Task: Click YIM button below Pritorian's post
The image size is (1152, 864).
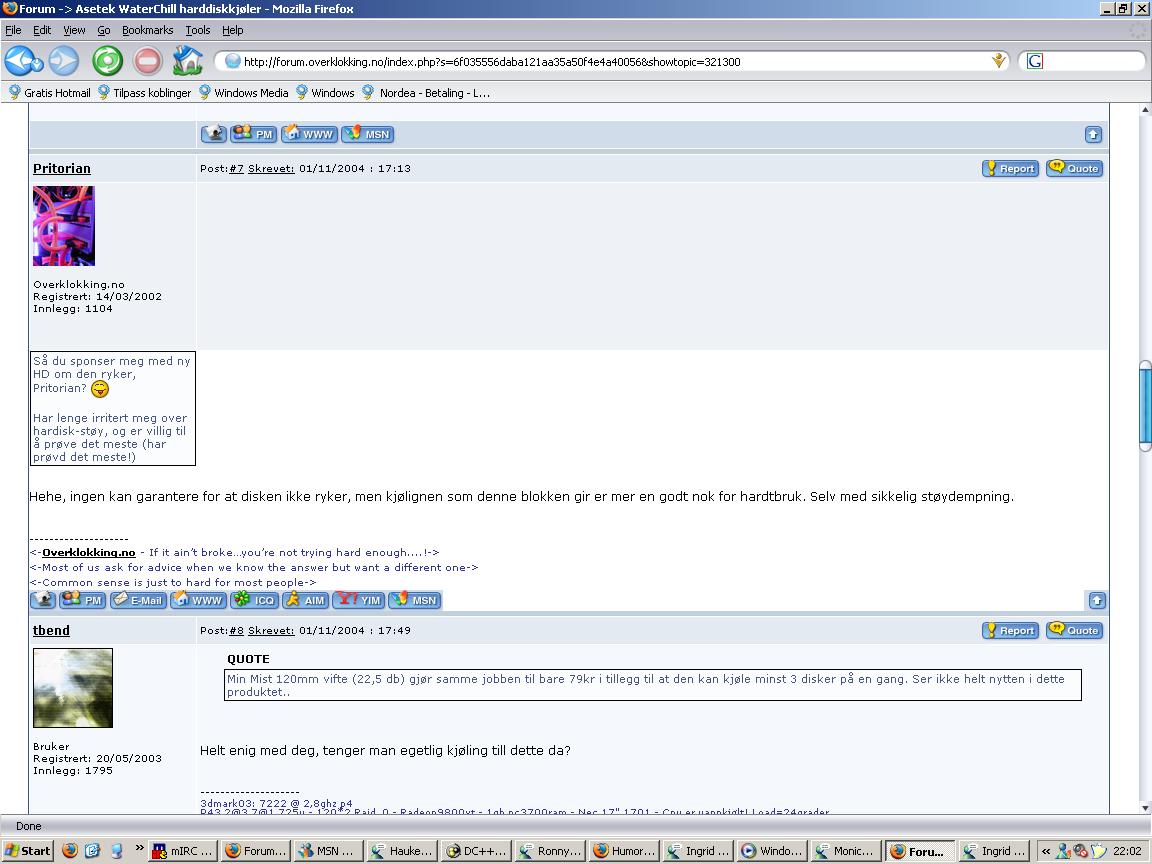Action: tap(359, 600)
